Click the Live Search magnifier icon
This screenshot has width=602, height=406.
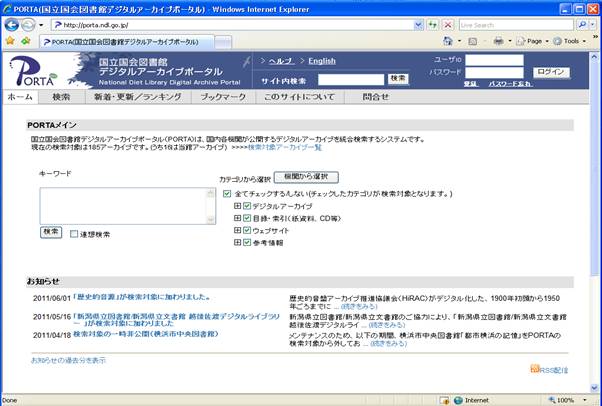582,25
